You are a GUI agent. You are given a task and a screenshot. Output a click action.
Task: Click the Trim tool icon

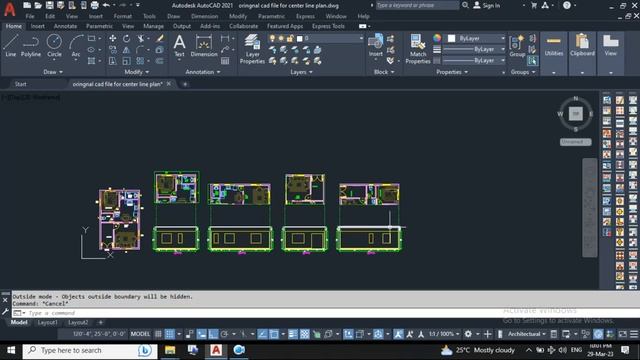[141, 38]
